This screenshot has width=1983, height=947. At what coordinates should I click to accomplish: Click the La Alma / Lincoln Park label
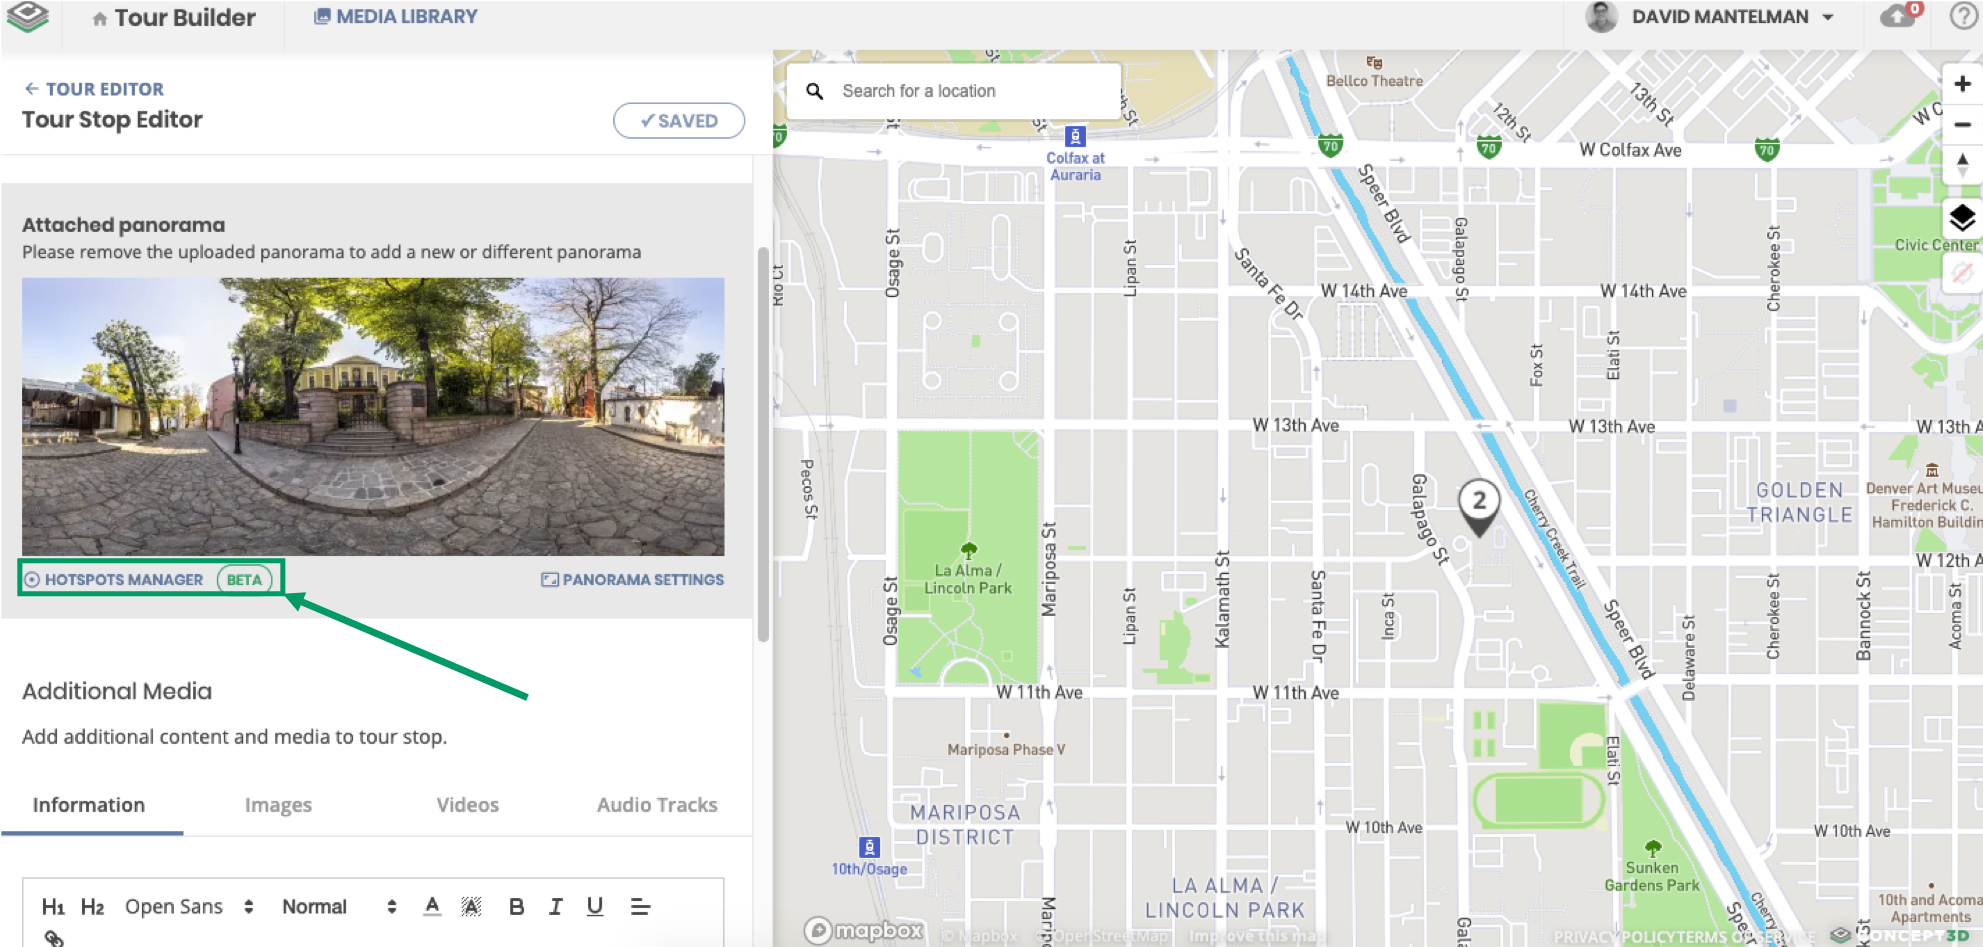click(x=968, y=579)
